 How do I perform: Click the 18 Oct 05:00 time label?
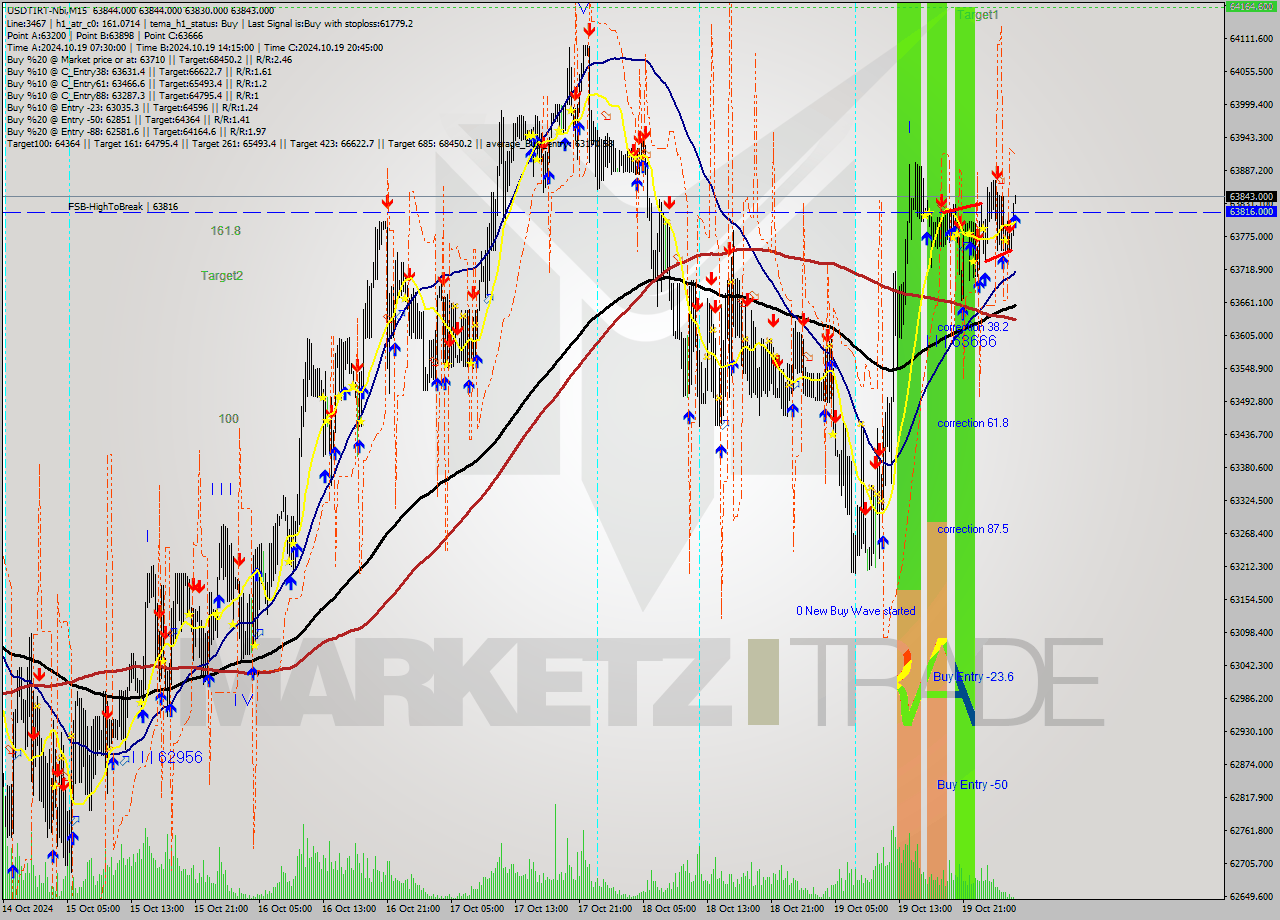[667, 909]
